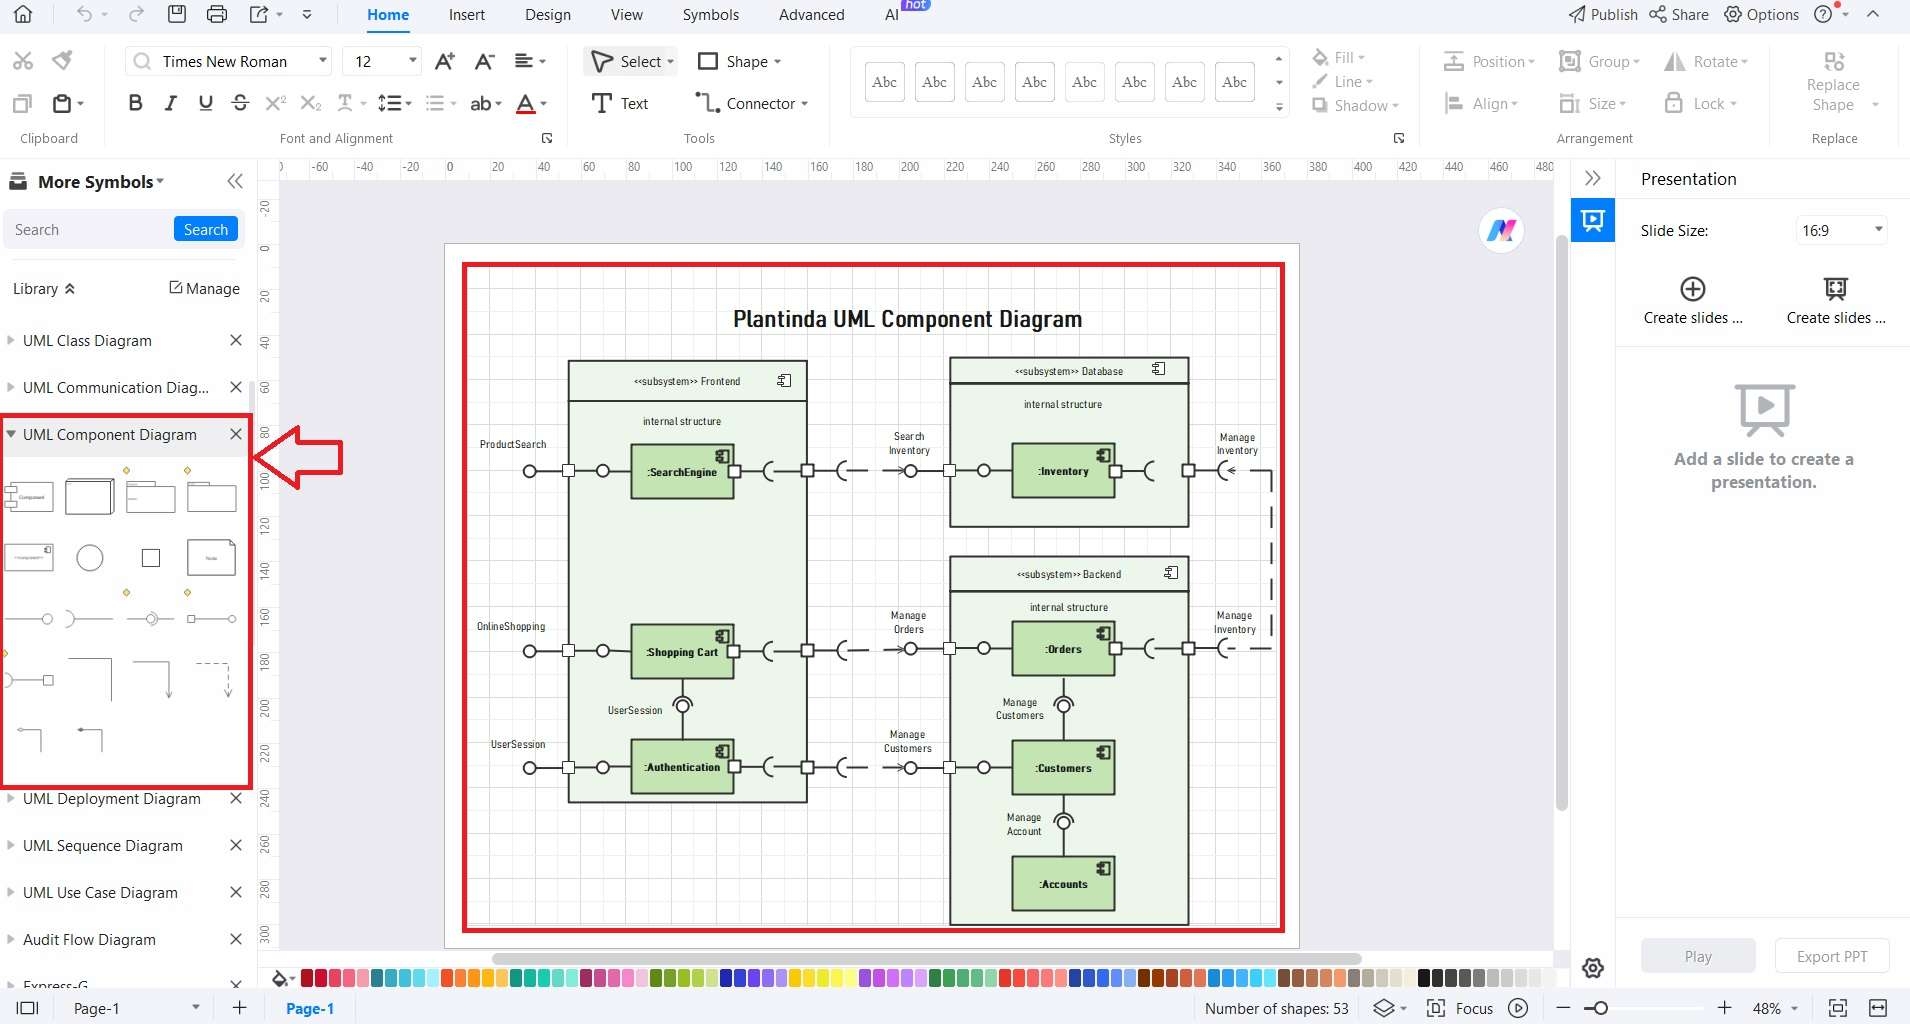The height and width of the screenshot is (1024, 1910).
Task: Open the presentation mode panel icon
Action: tap(1593, 220)
